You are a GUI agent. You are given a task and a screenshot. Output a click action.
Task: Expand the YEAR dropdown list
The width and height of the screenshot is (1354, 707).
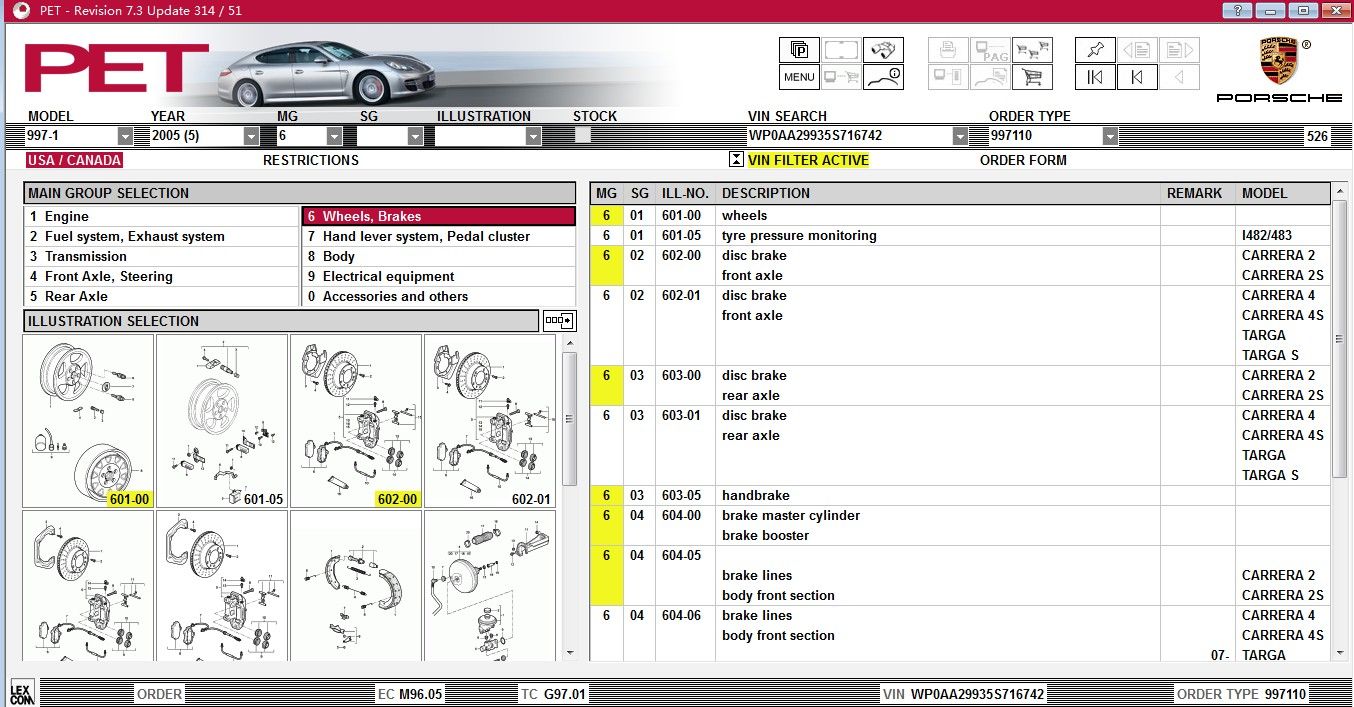pos(251,136)
